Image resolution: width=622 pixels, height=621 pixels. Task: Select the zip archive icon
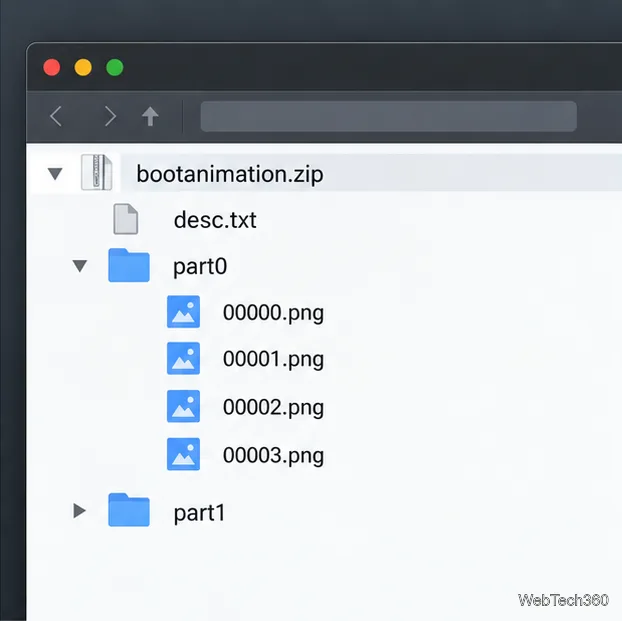coord(96,173)
